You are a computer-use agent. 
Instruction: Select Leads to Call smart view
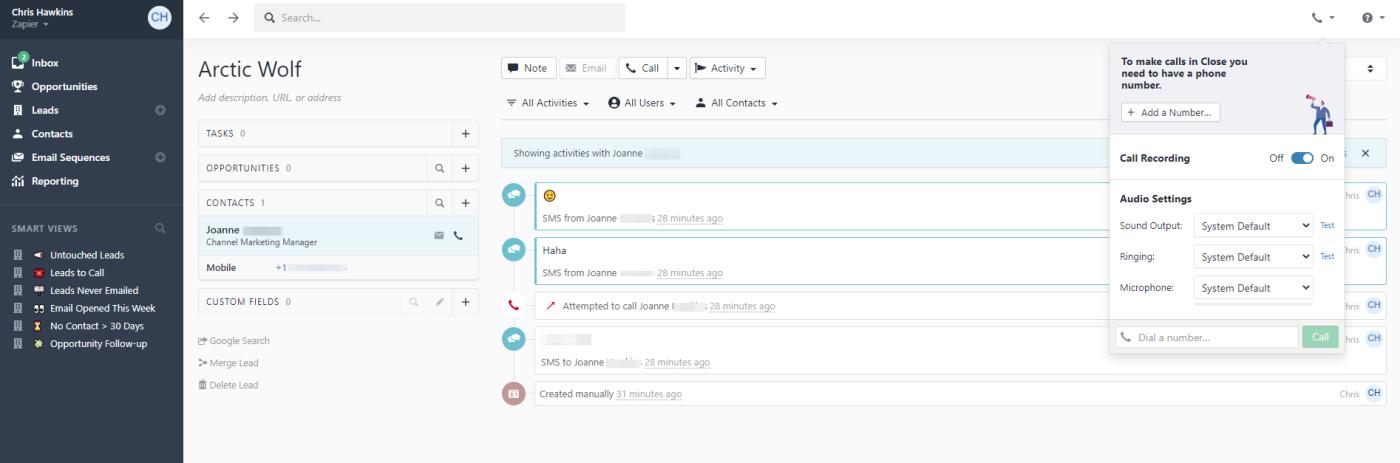point(76,272)
